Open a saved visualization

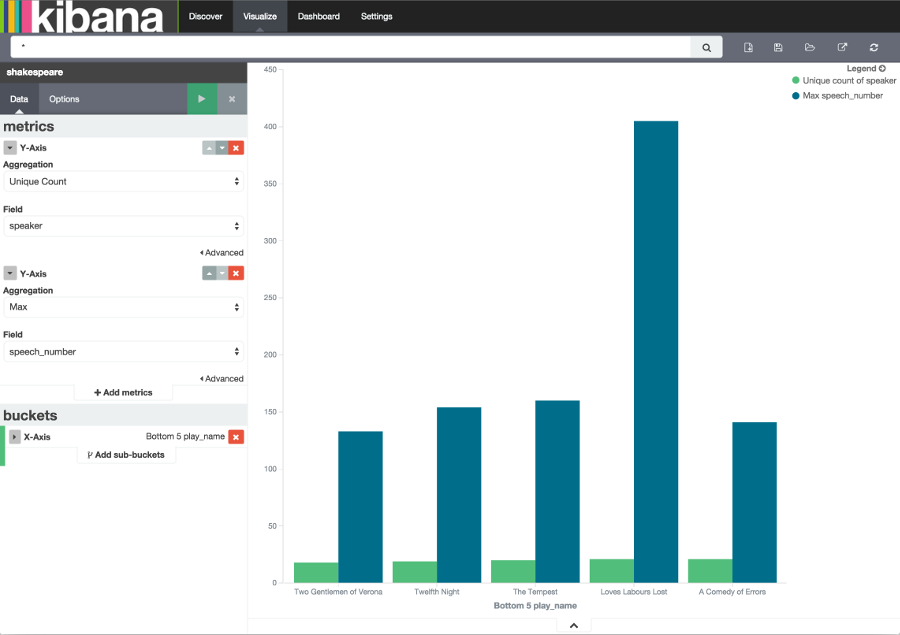tap(809, 46)
